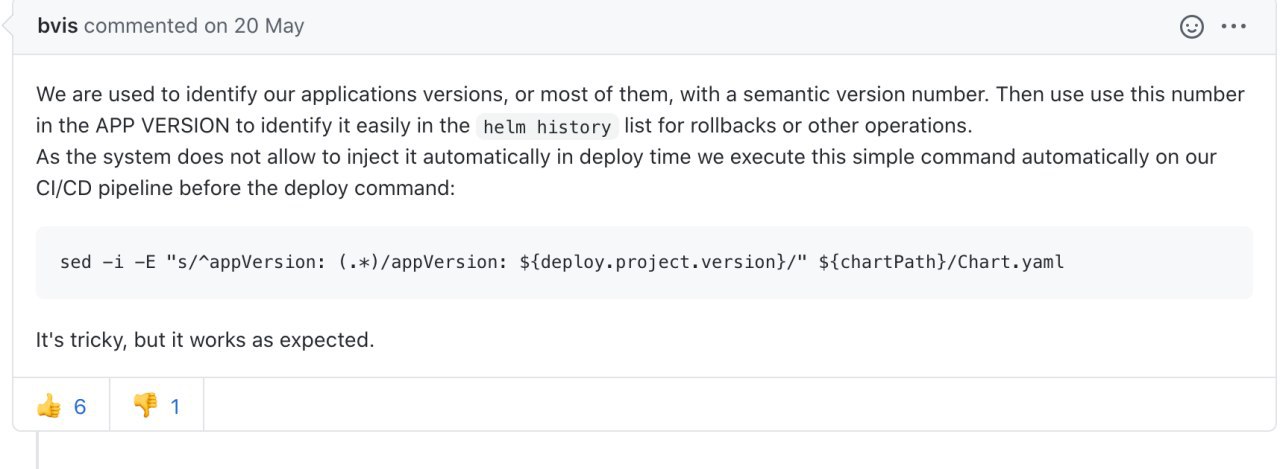Screen dimensions: 1280x469
Task: Click the 'APP VERSION' text in paragraph
Action: coord(161,126)
